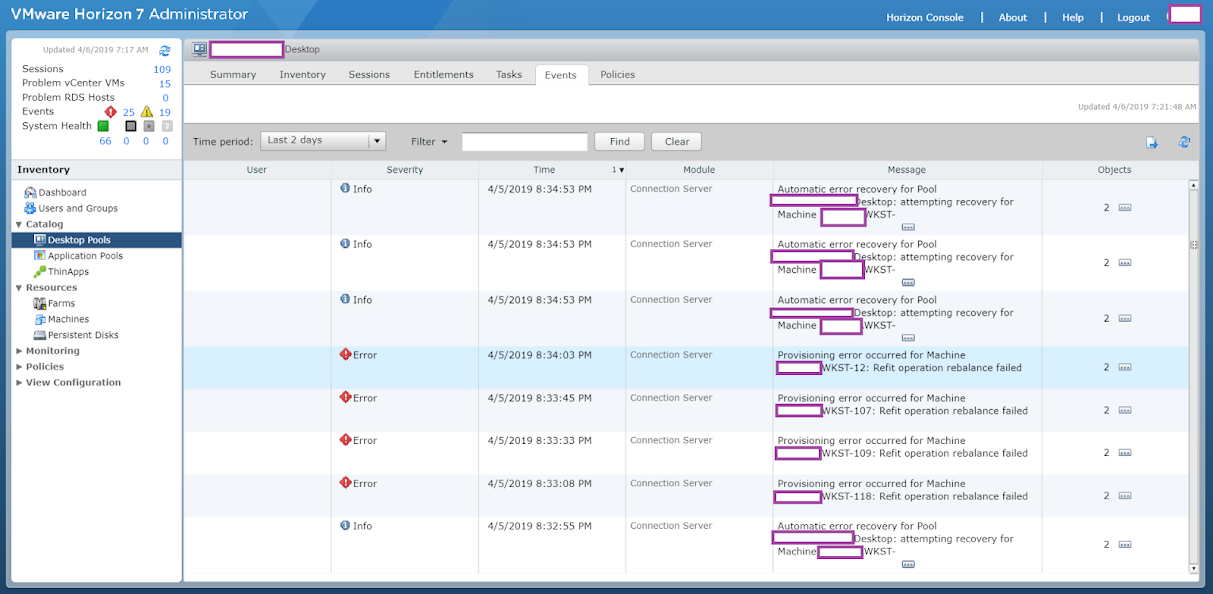Switch to the Inventory tab

(x=302, y=74)
